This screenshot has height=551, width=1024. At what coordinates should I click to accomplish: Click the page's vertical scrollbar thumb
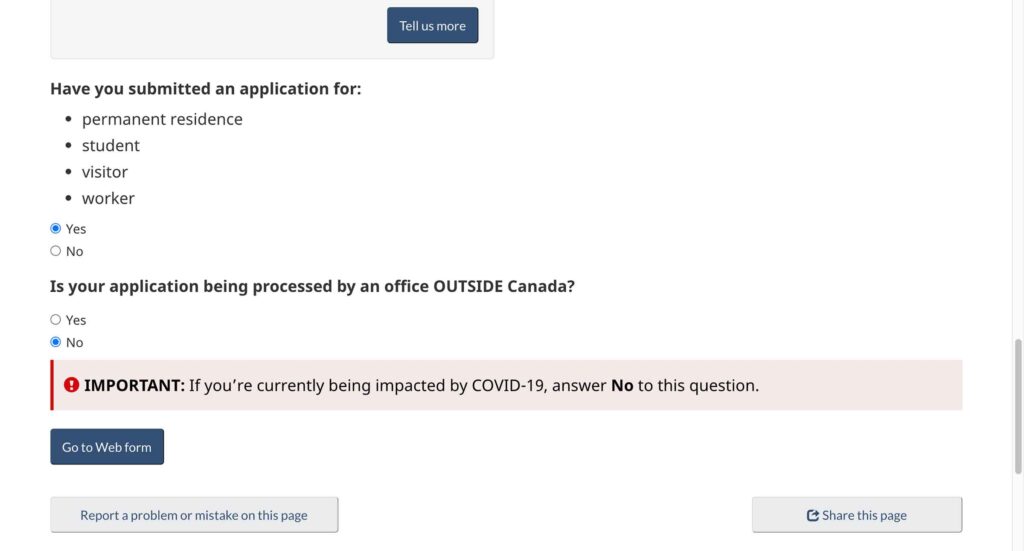tap(1018, 400)
